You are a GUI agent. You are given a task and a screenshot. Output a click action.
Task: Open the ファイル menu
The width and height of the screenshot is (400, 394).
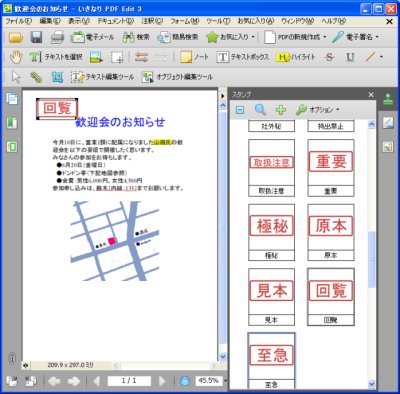(19, 21)
